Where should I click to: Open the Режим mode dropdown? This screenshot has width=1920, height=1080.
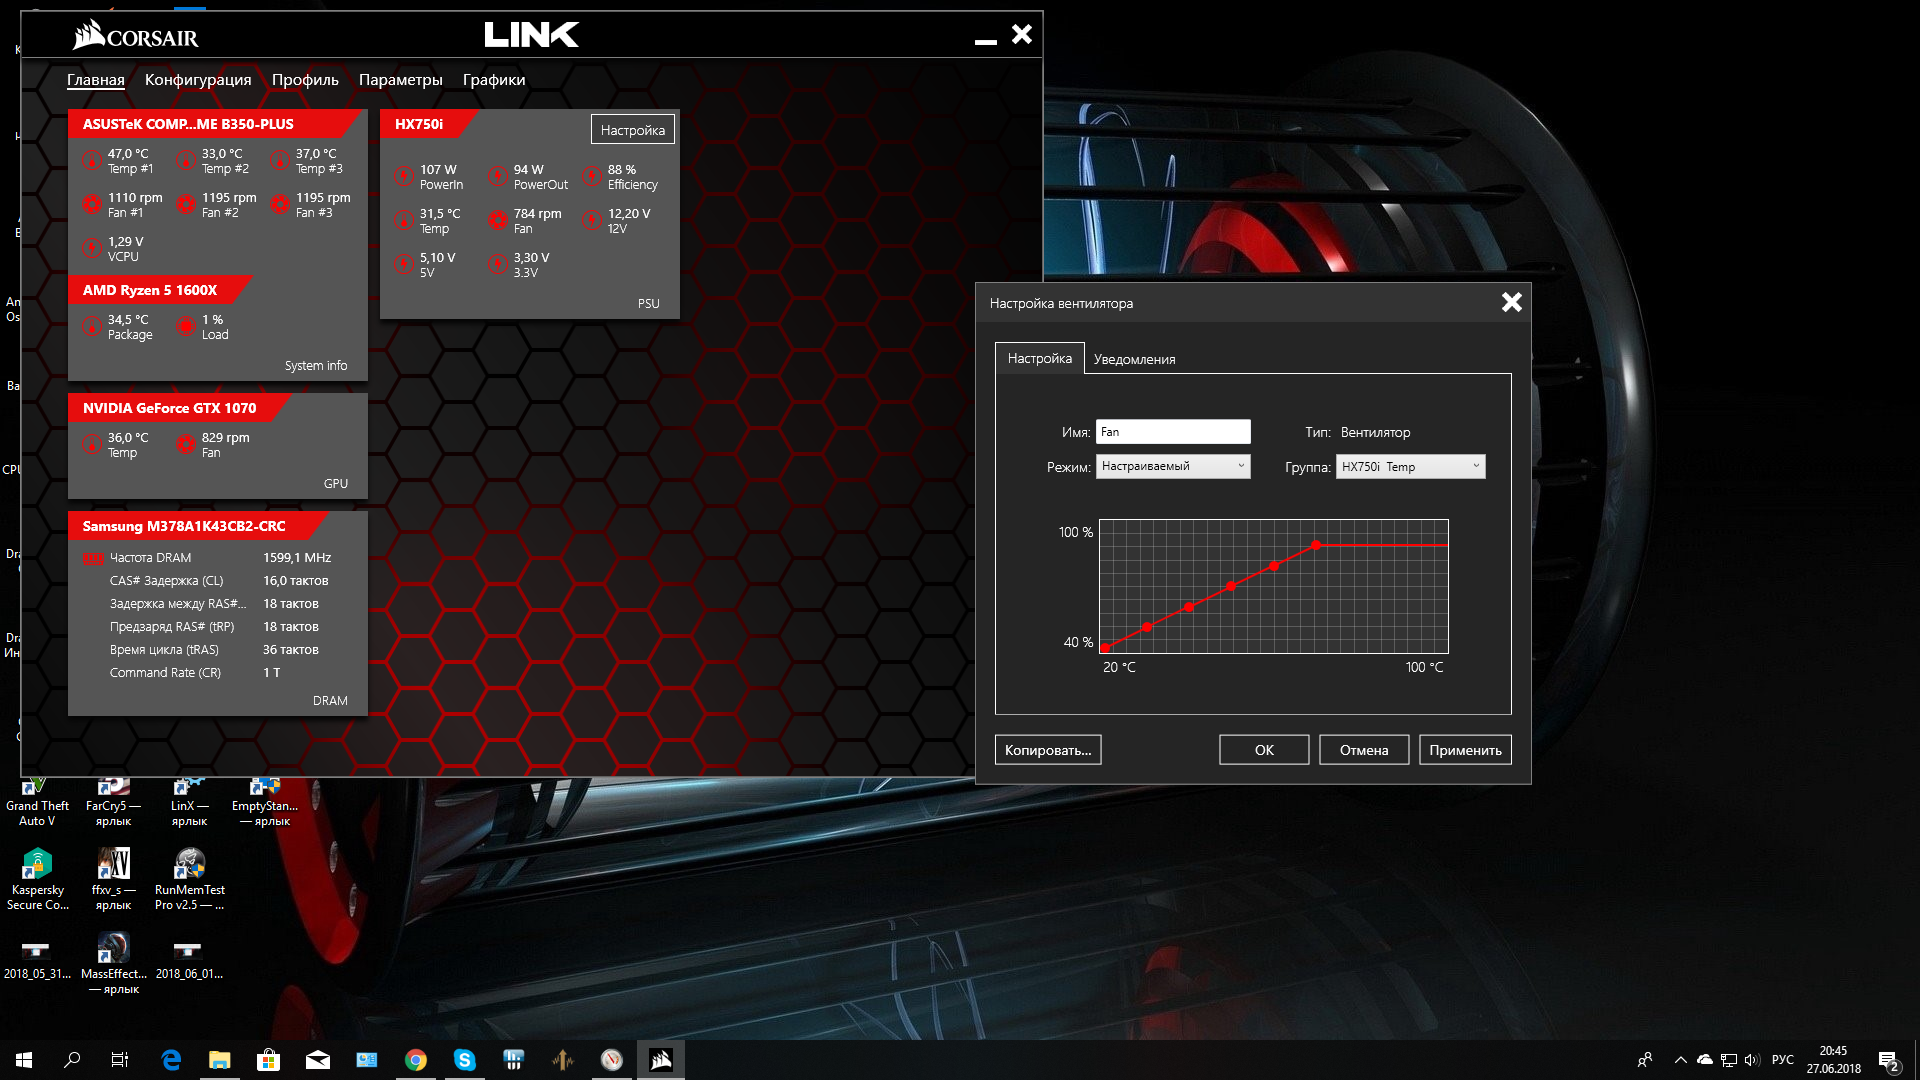1173,466
